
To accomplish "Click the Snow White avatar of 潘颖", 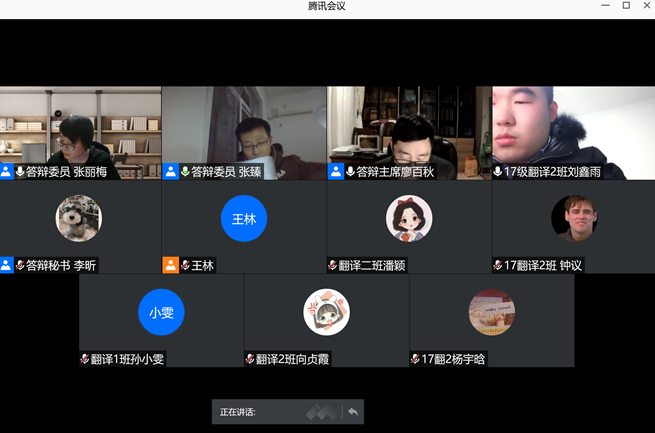I will coord(409,218).
